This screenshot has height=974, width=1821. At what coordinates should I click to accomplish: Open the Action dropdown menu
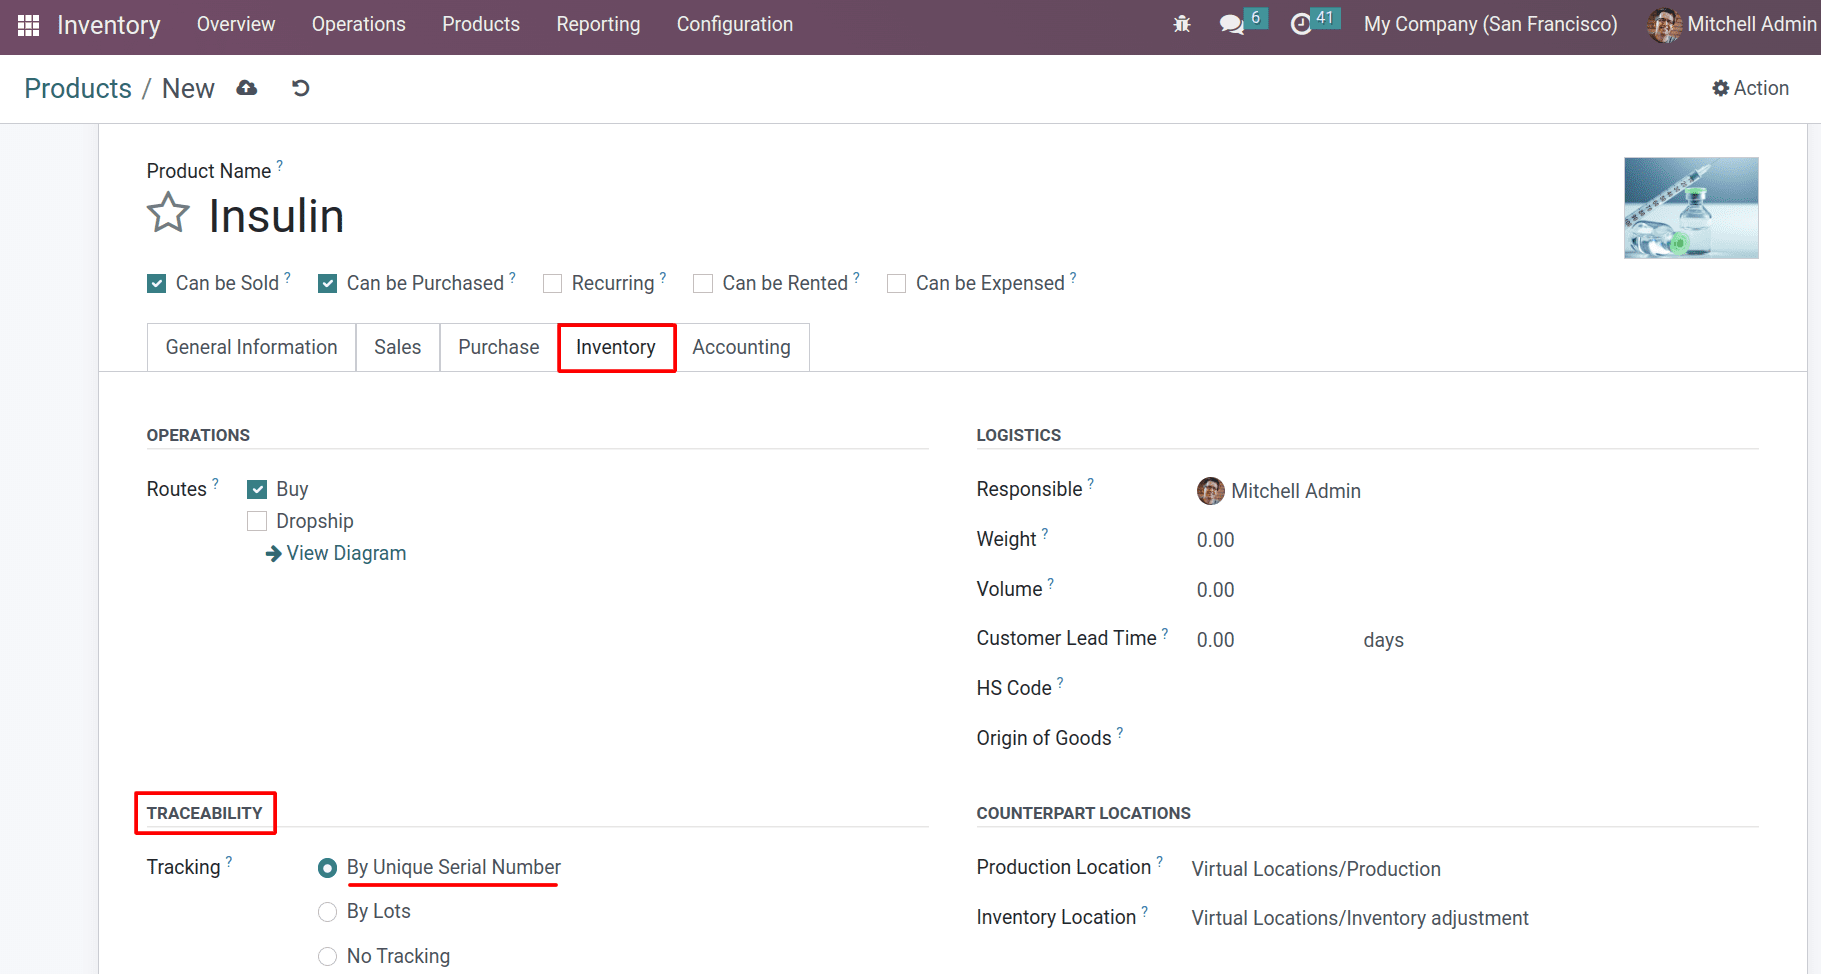[x=1750, y=88]
